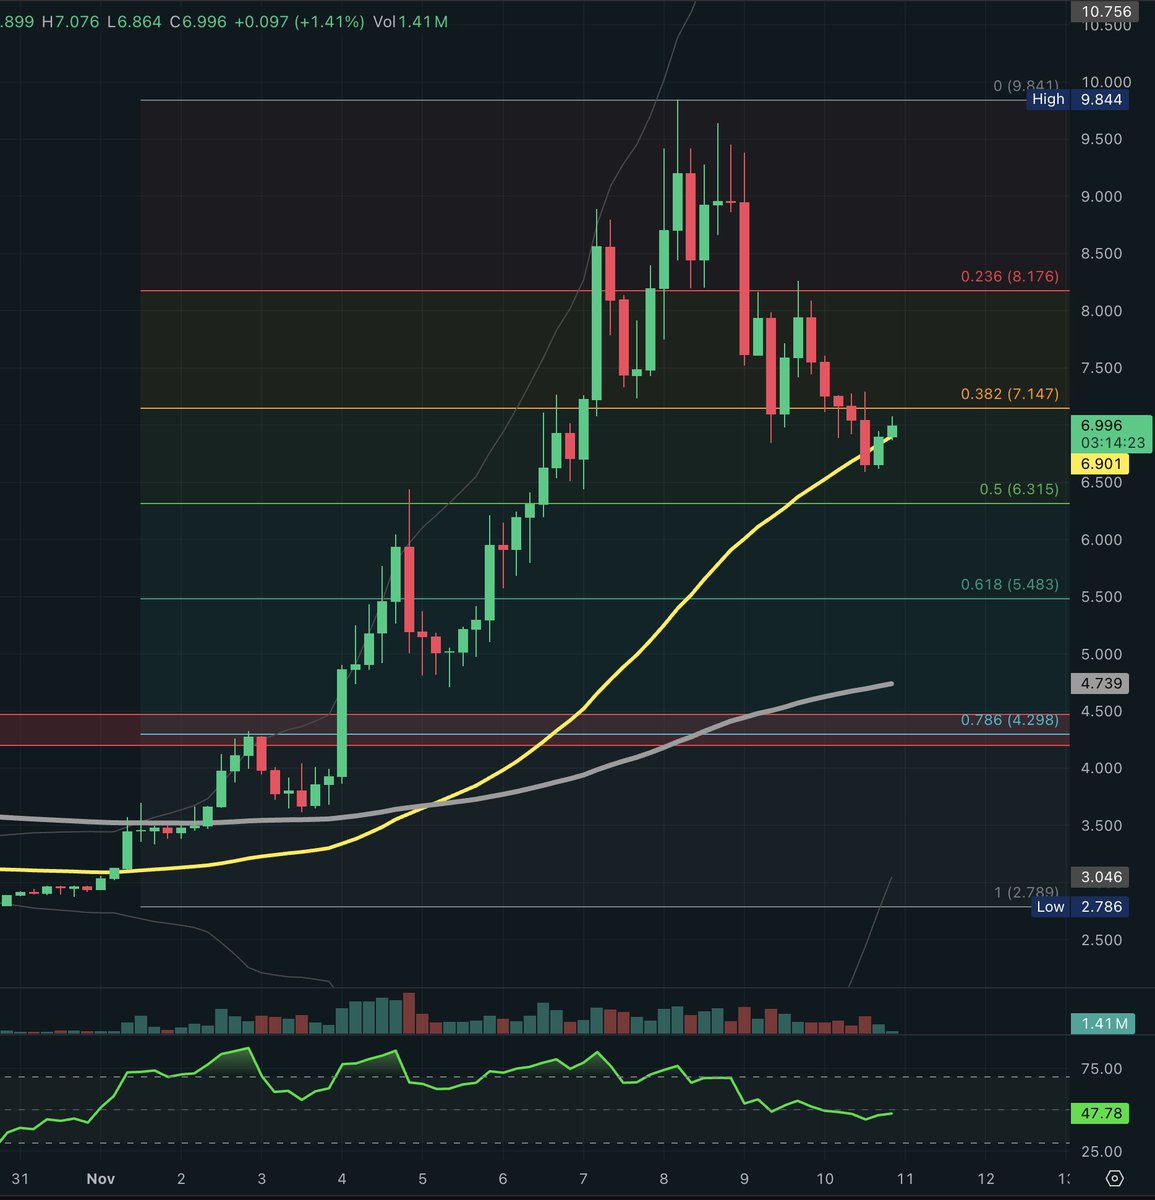
Task: Open chart settings via the hexagon gear icon
Action: point(1113,1180)
